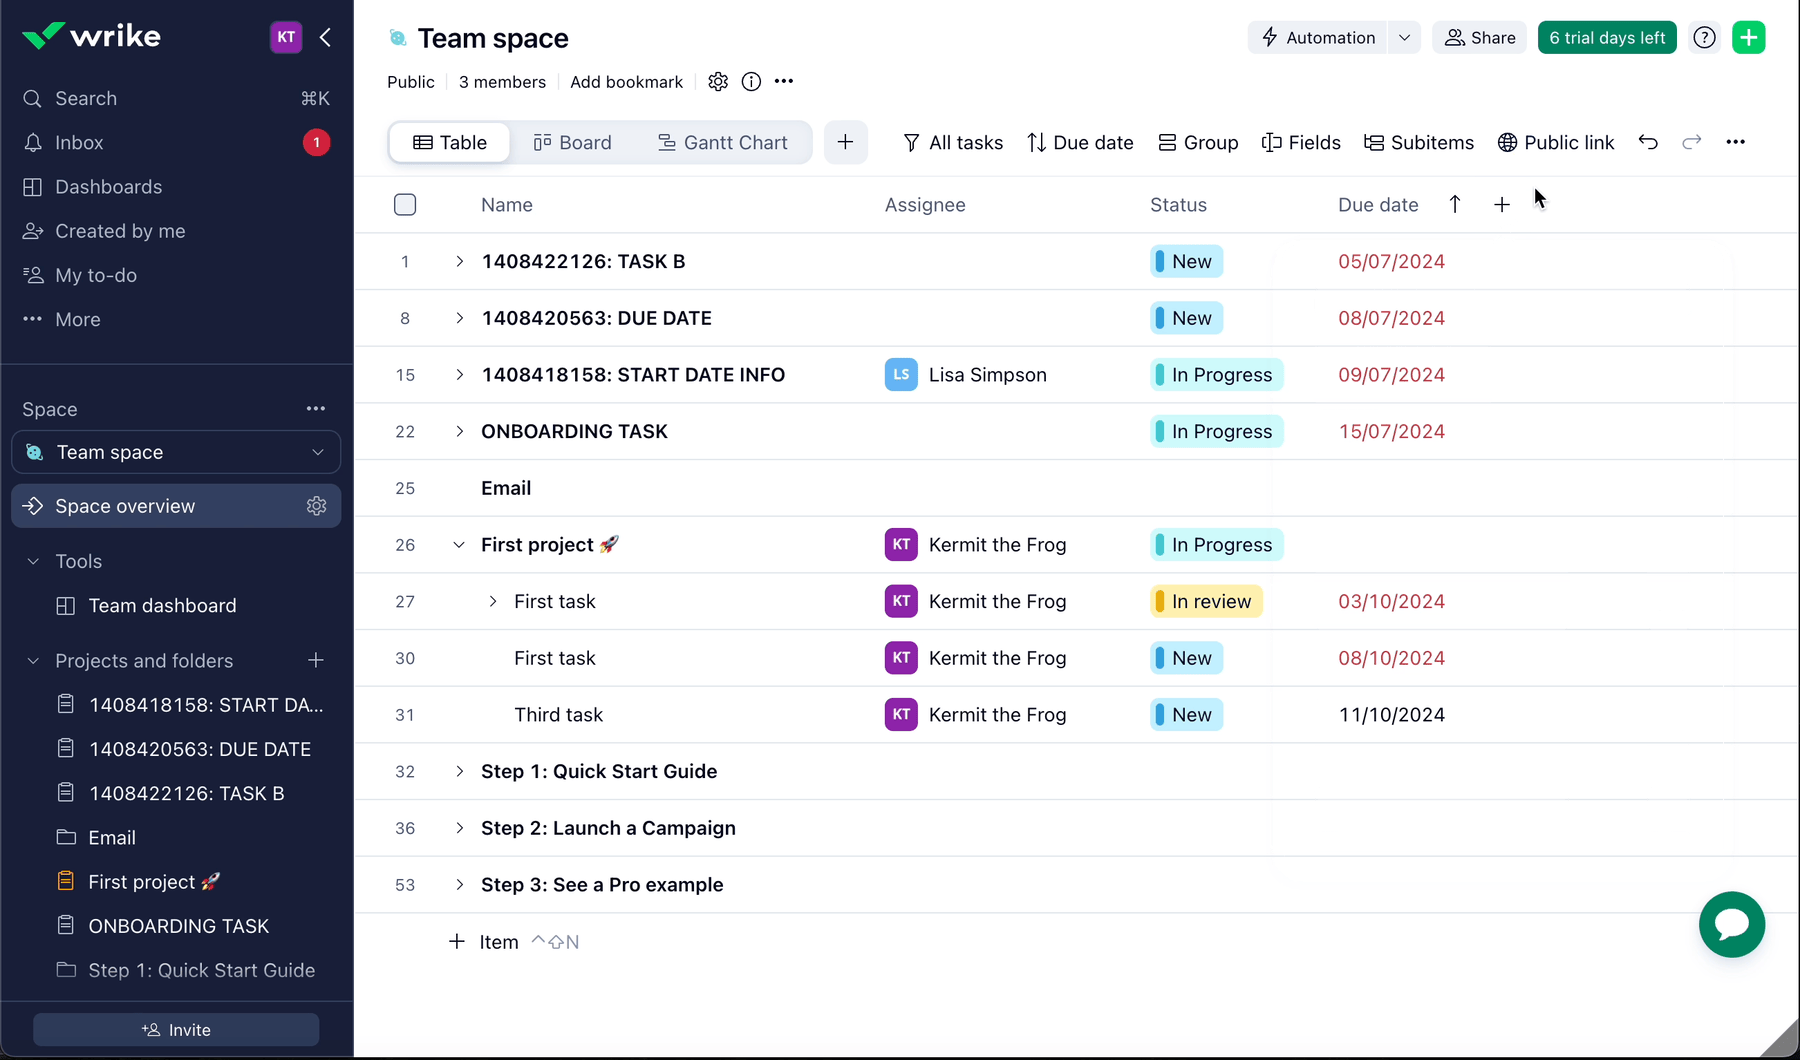Image resolution: width=1800 pixels, height=1060 pixels.
Task: Open the chat support bubble
Action: (1732, 925)
